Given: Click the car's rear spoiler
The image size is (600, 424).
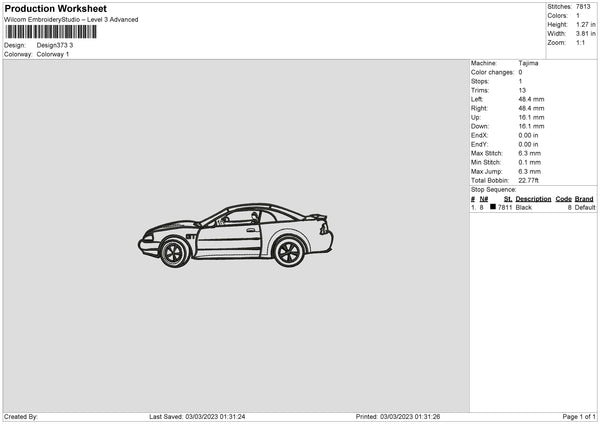Looking at the screenshot, I should (316, 218).
